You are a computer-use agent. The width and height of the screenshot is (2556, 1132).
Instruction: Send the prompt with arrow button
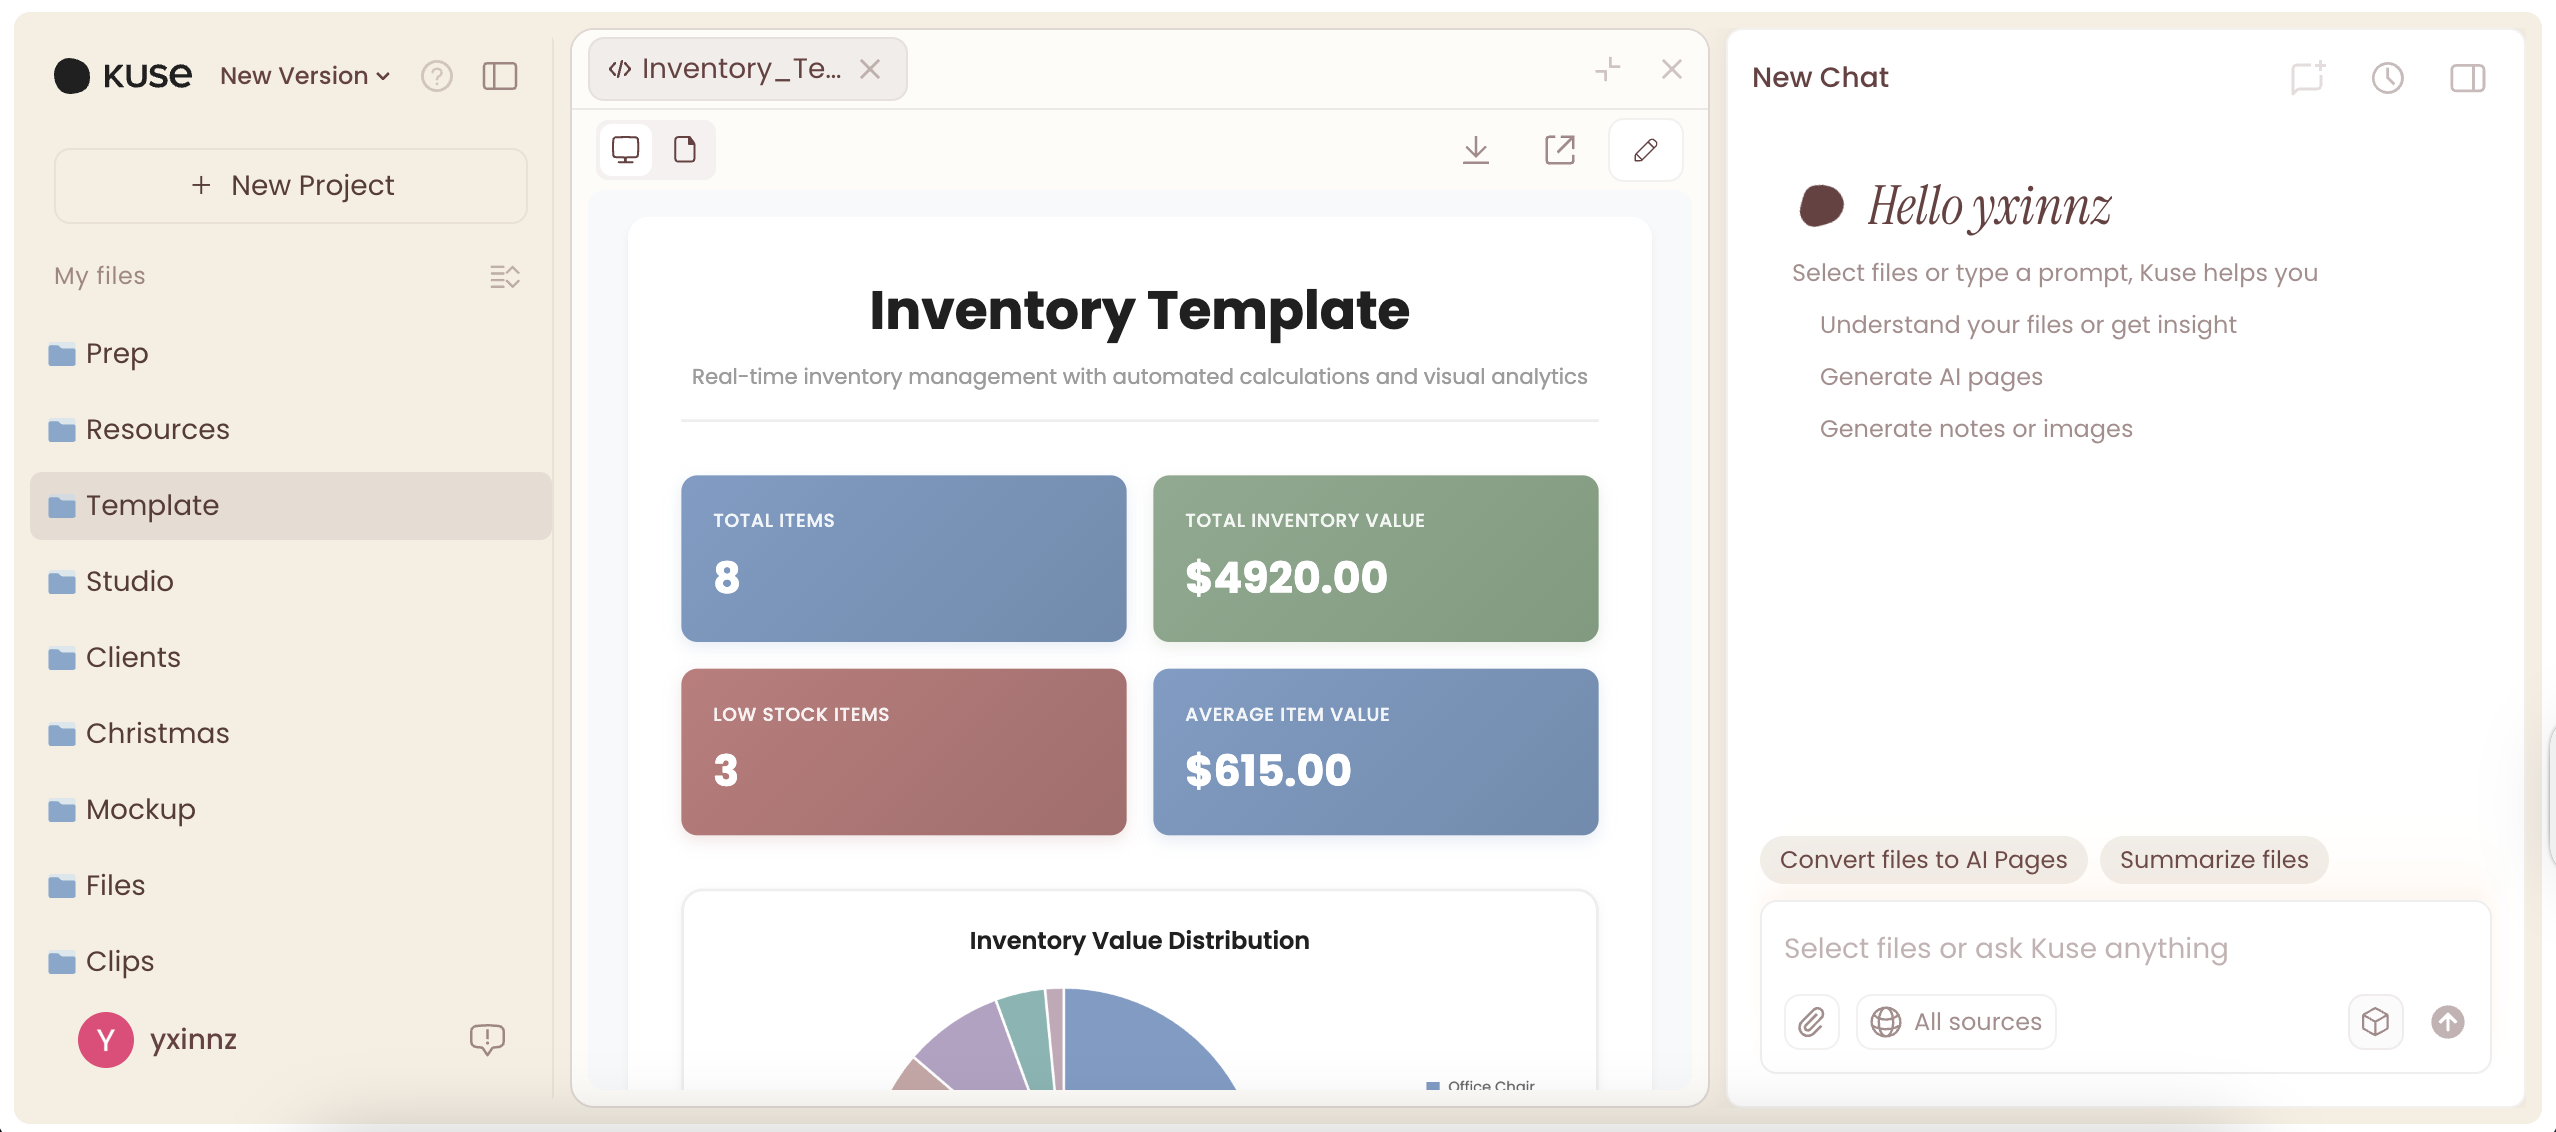[2447, 1022]
